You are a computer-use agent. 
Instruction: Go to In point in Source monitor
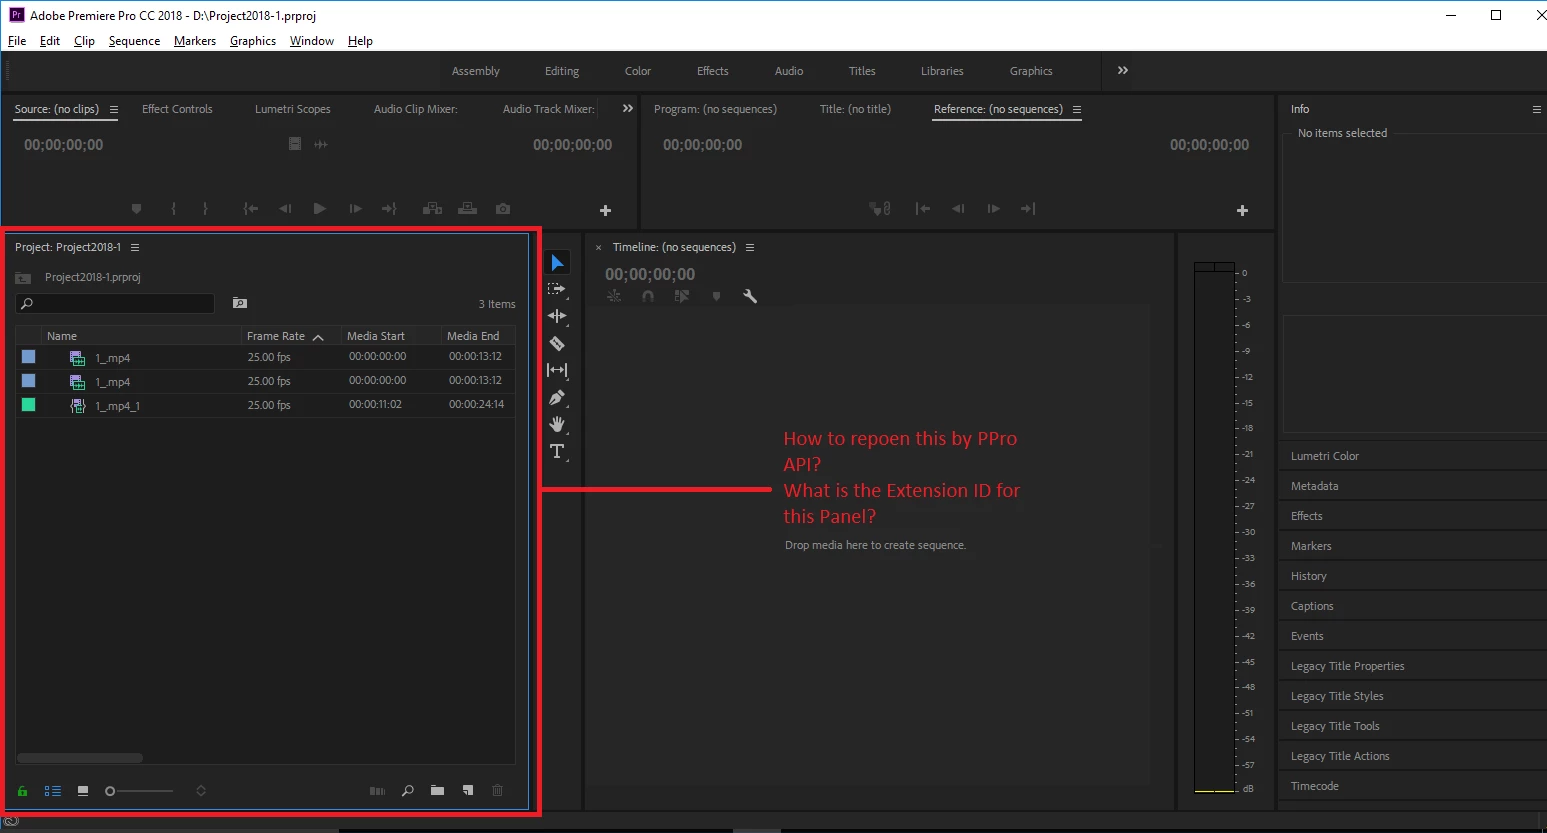point(250,209)
